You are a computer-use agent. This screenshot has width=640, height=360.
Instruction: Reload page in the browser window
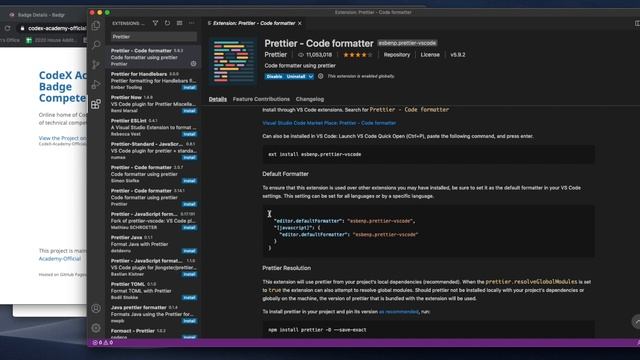click(x=7, y=28)
